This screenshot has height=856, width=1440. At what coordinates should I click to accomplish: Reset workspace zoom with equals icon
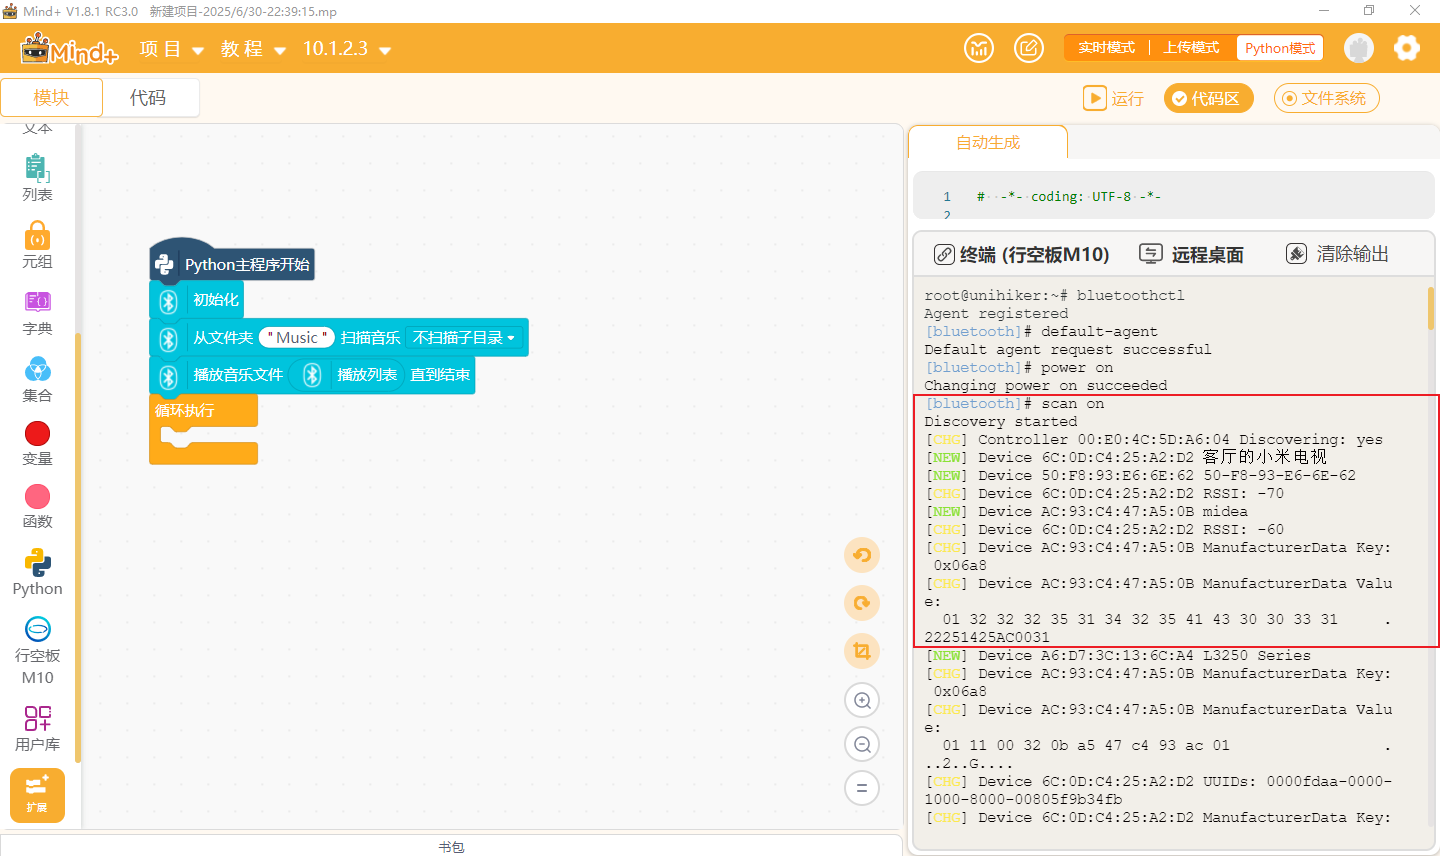coord(861,788)
